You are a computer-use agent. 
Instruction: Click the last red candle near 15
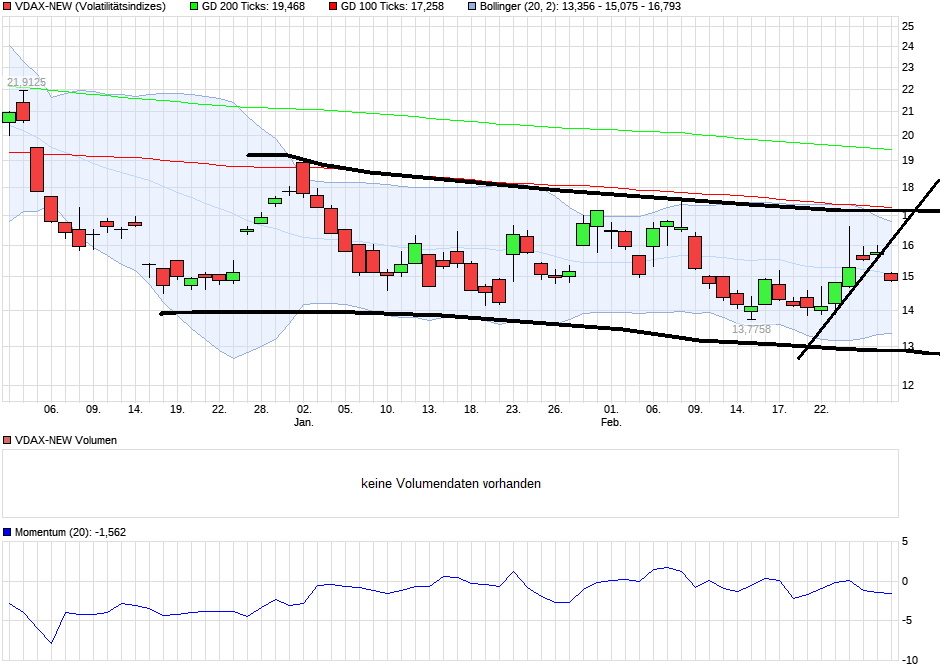click(891, 277)
